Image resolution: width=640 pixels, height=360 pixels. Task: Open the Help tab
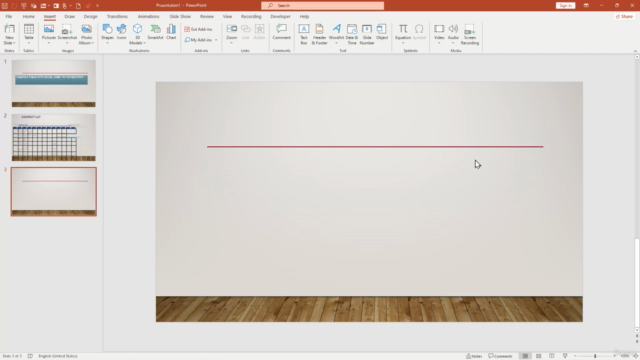304,17
